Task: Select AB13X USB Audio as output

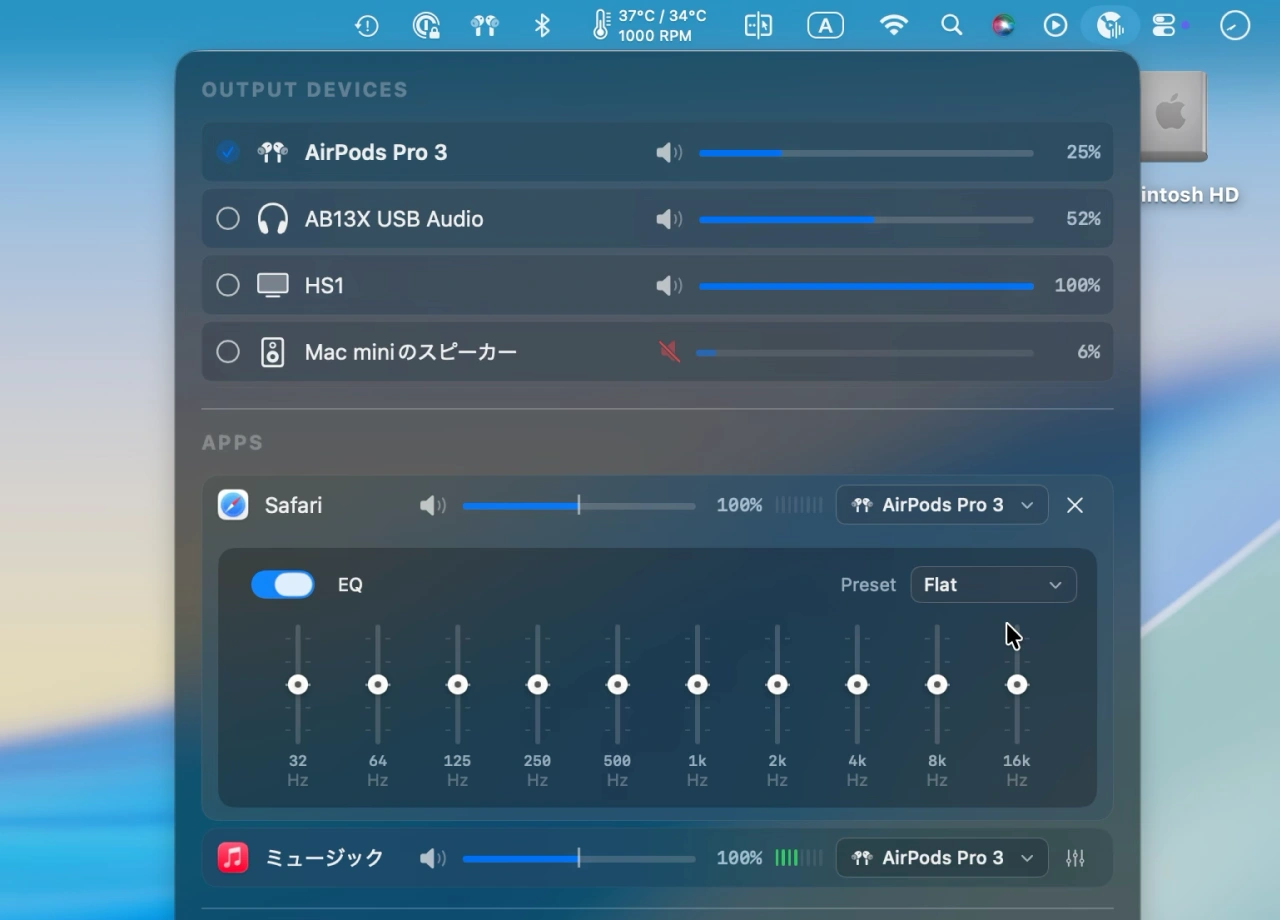Action: click(x=228, y=219)
